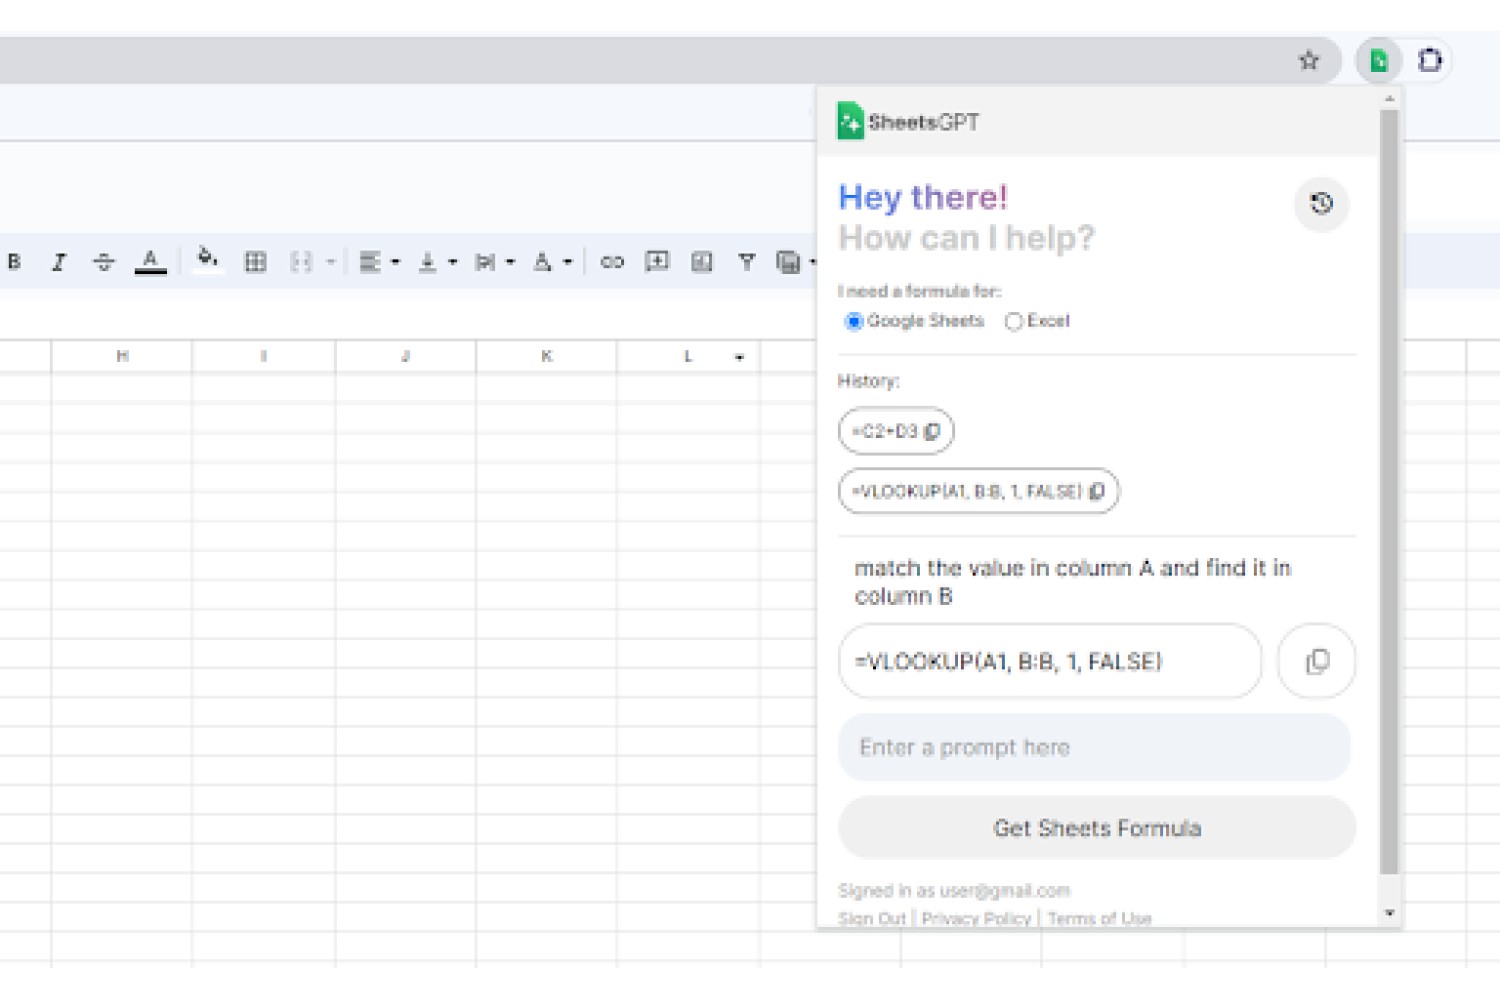Toggle bold formatting in the toolbar
1500x1000 pixels.
(x=14, y=262)
